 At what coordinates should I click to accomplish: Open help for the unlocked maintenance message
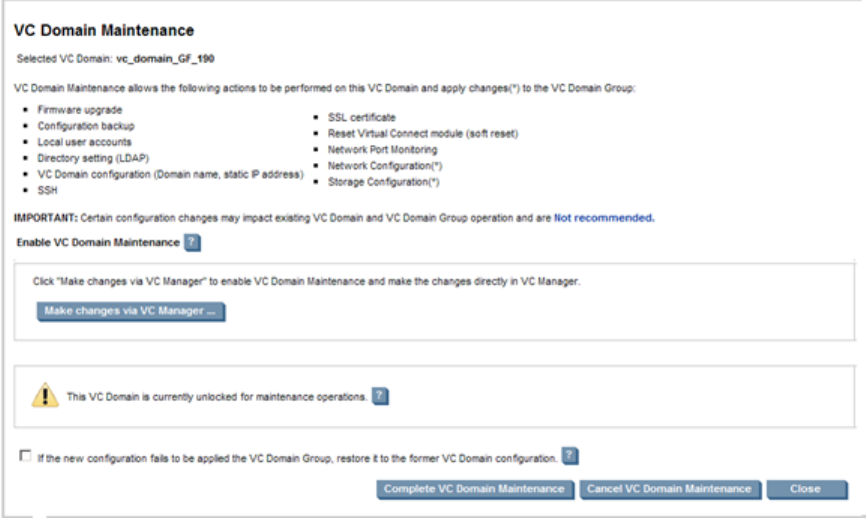coord(380,396)
